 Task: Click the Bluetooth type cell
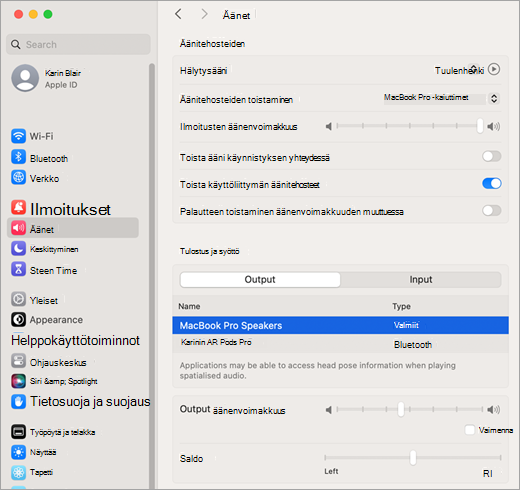[413, 345]
